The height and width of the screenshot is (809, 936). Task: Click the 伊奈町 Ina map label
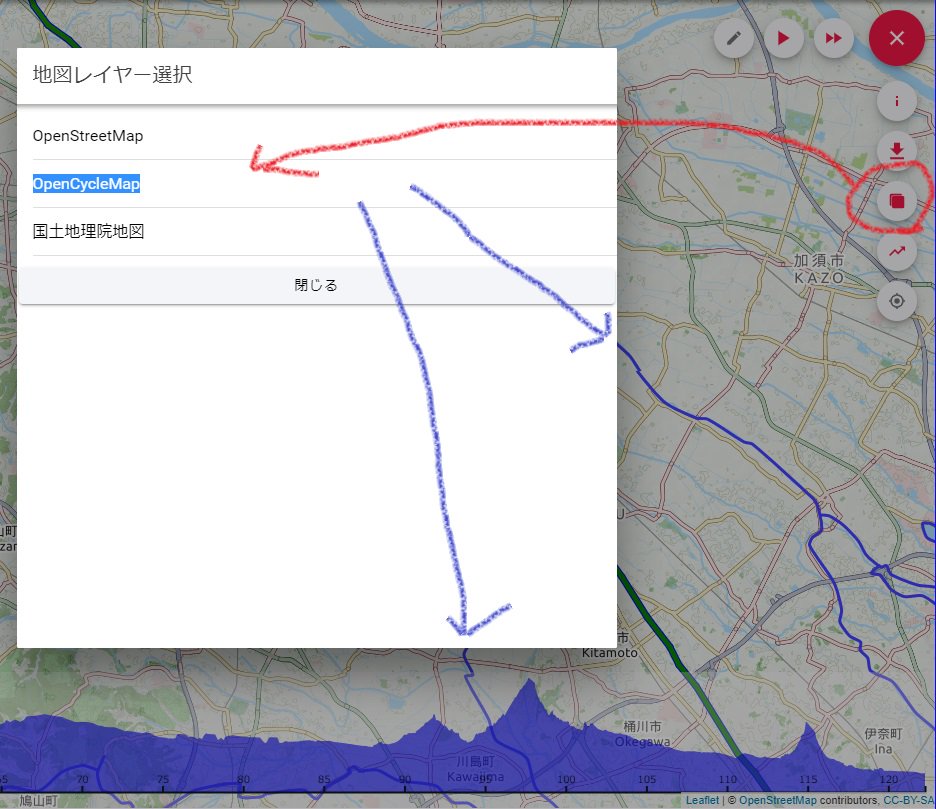coord(883,741)
